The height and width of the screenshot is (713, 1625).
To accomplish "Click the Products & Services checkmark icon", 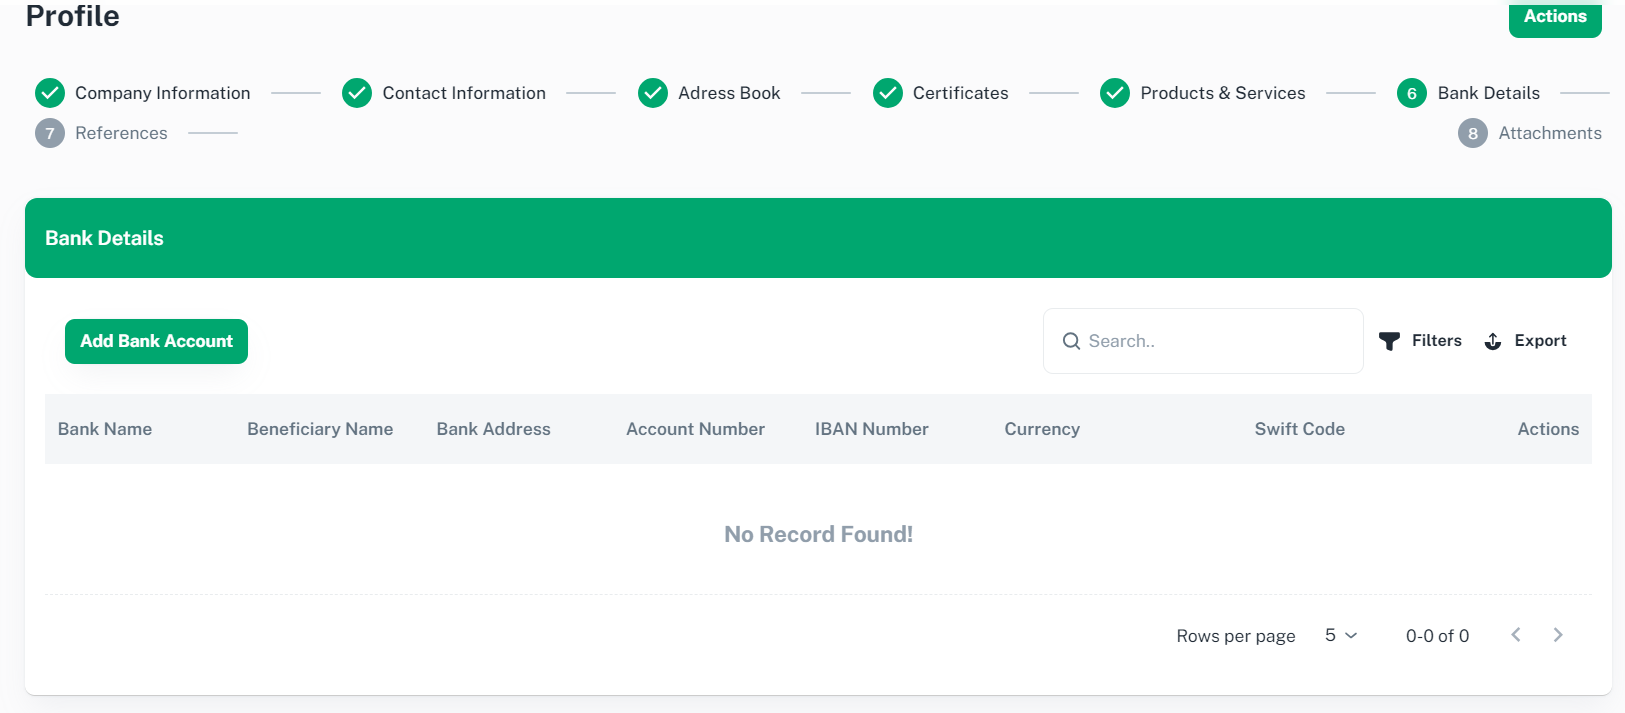I will point(1115,93).
